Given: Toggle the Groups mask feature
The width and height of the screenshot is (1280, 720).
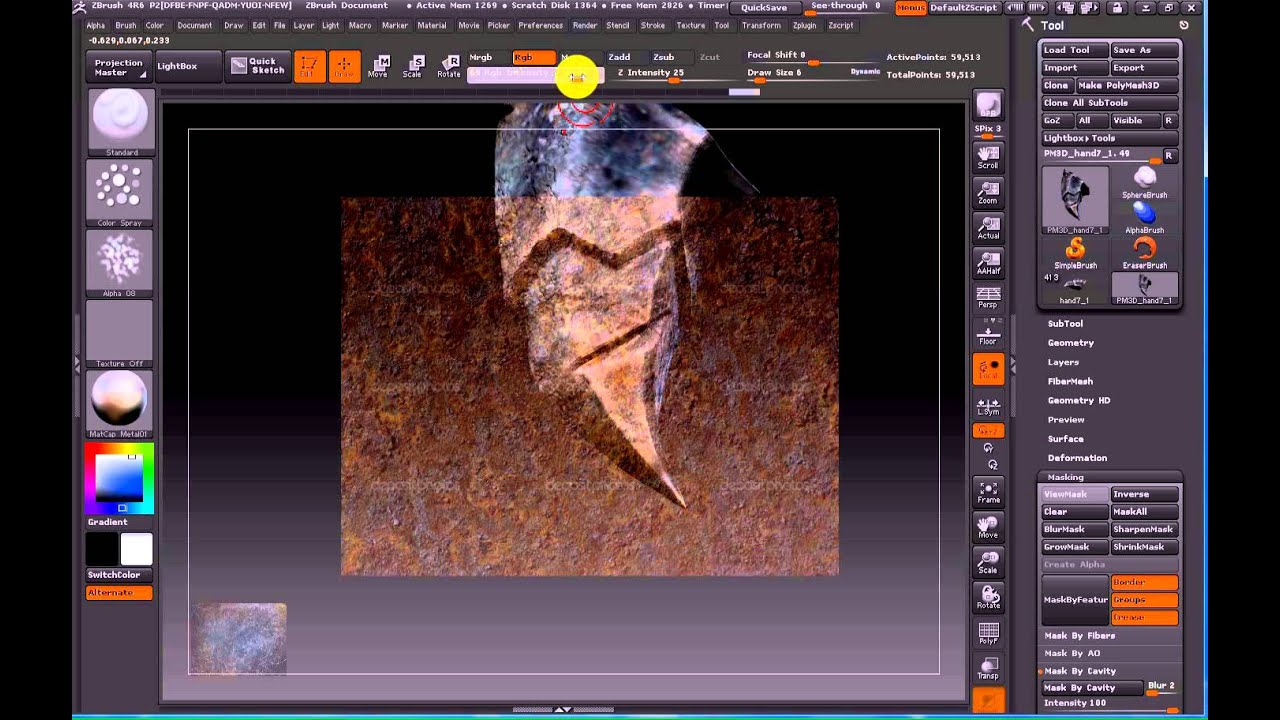Looking at the screenshot, I should [x=1145, y=600].
